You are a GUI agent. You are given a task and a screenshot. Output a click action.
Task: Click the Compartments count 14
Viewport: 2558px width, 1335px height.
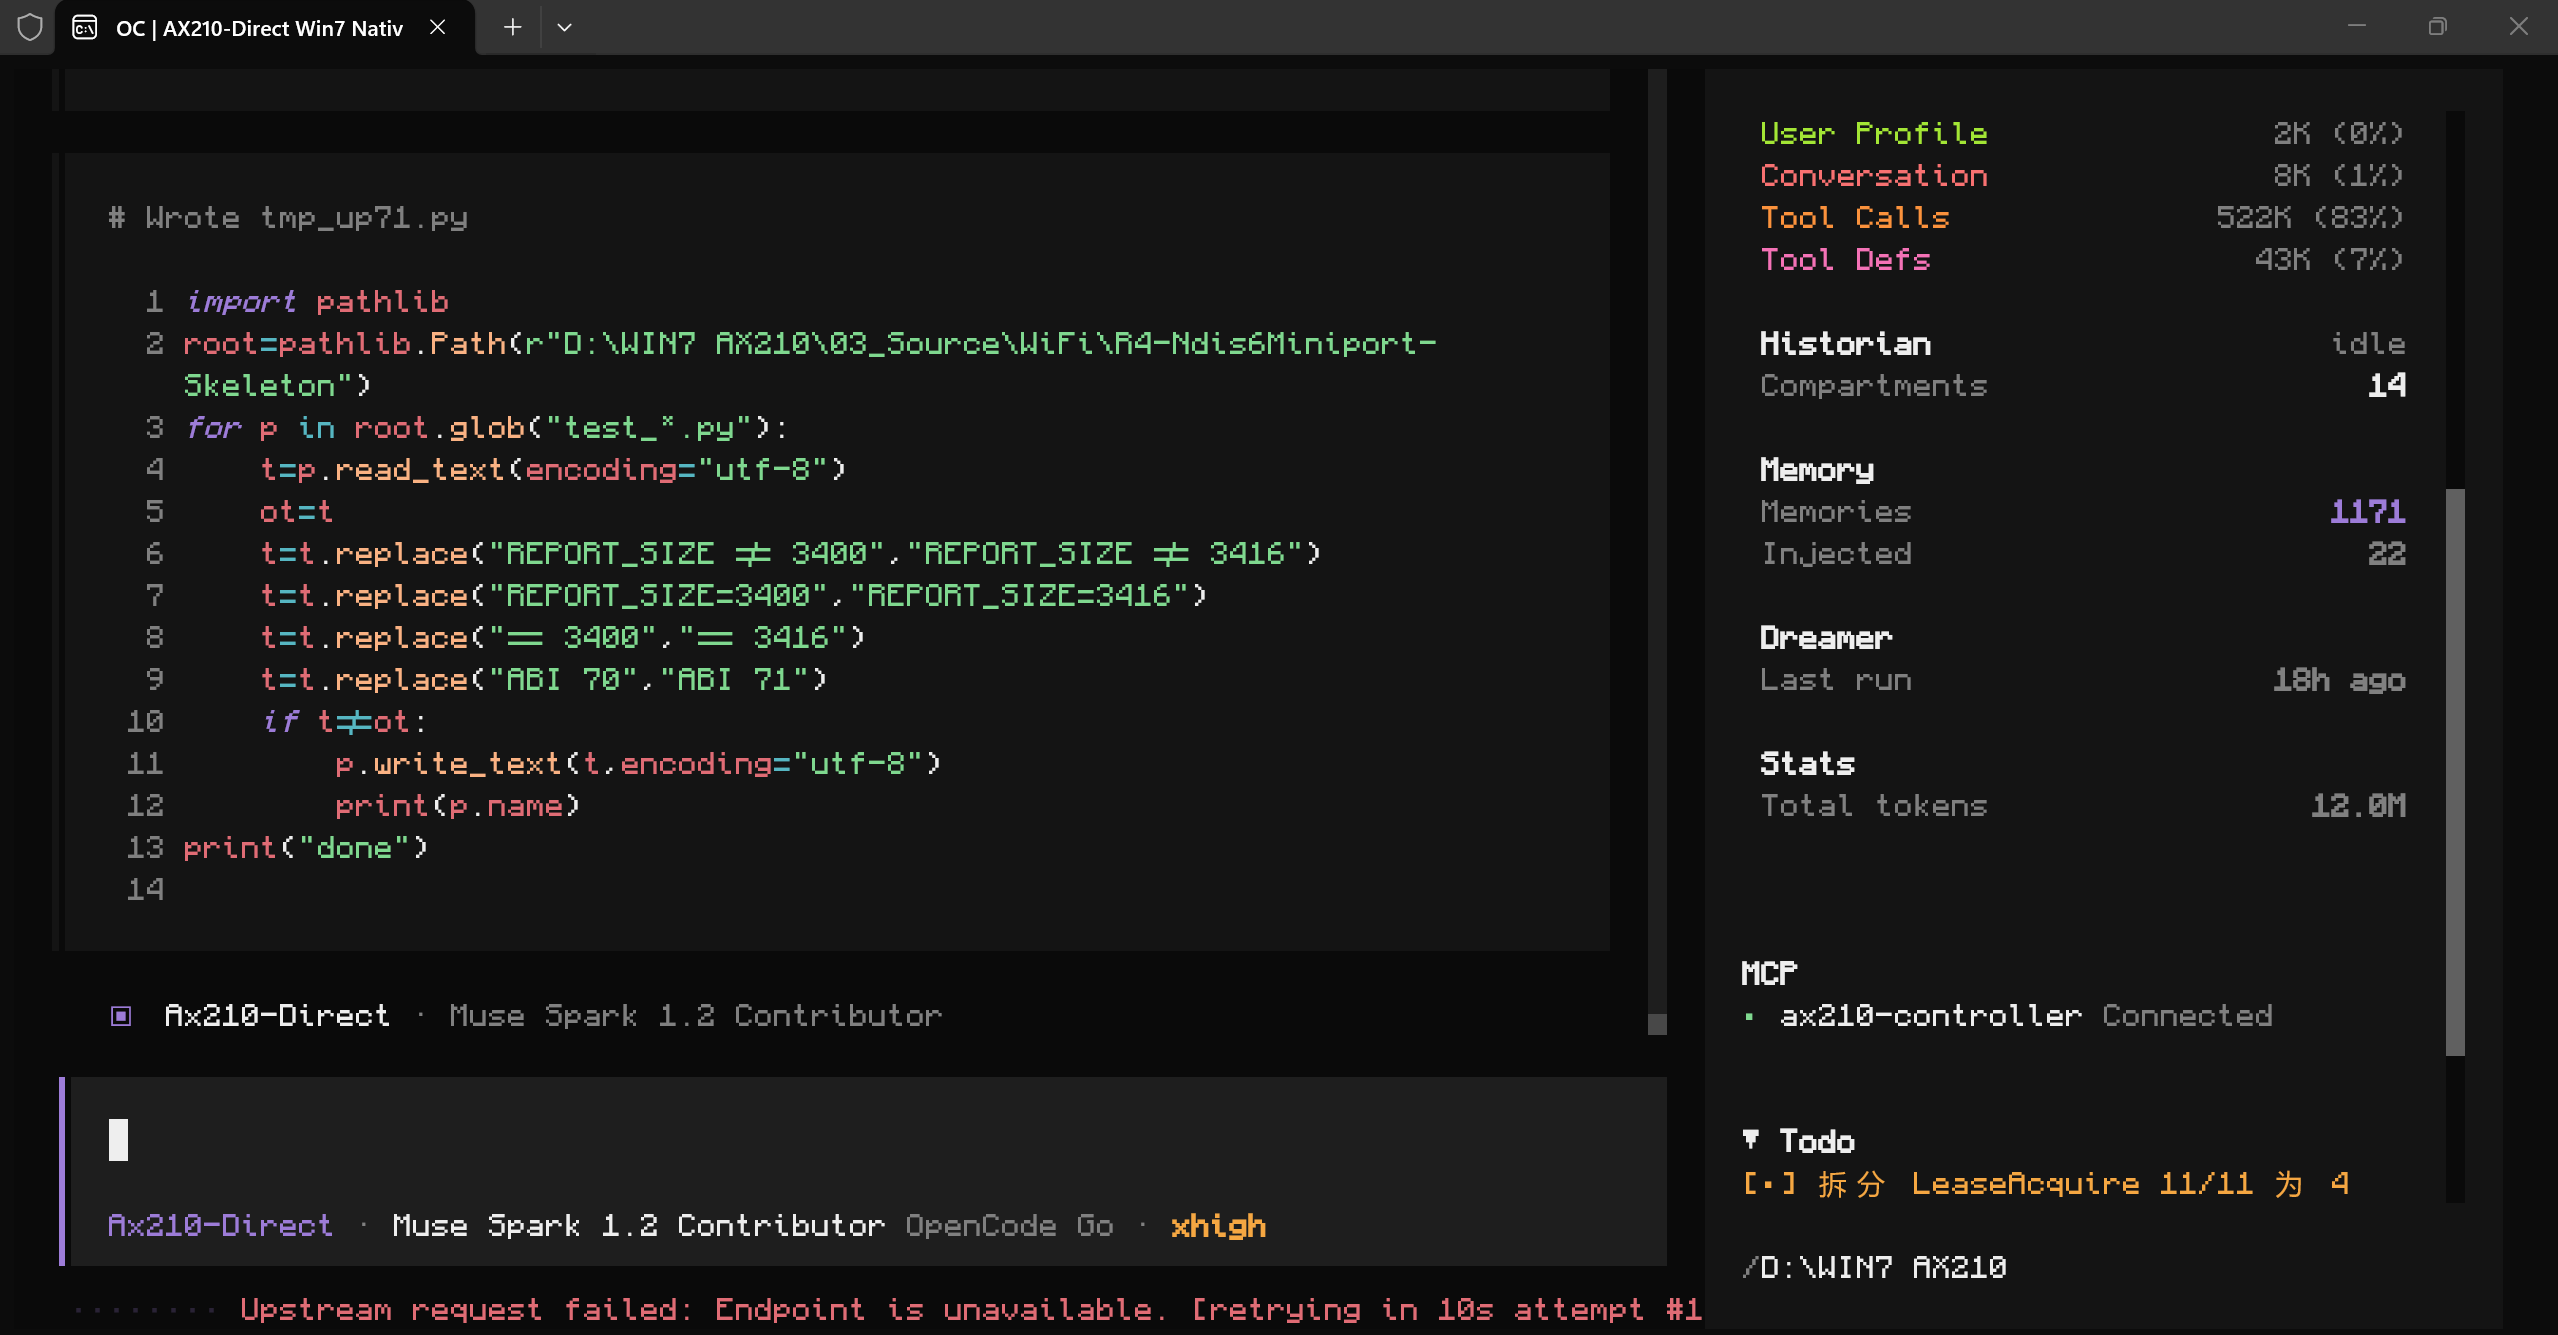(x=2387, y=385)
